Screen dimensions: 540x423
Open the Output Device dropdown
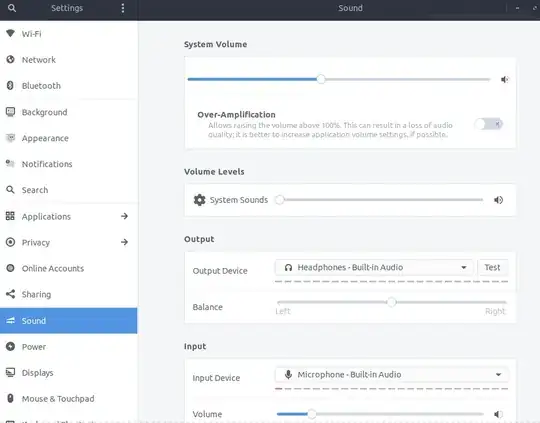374,267
